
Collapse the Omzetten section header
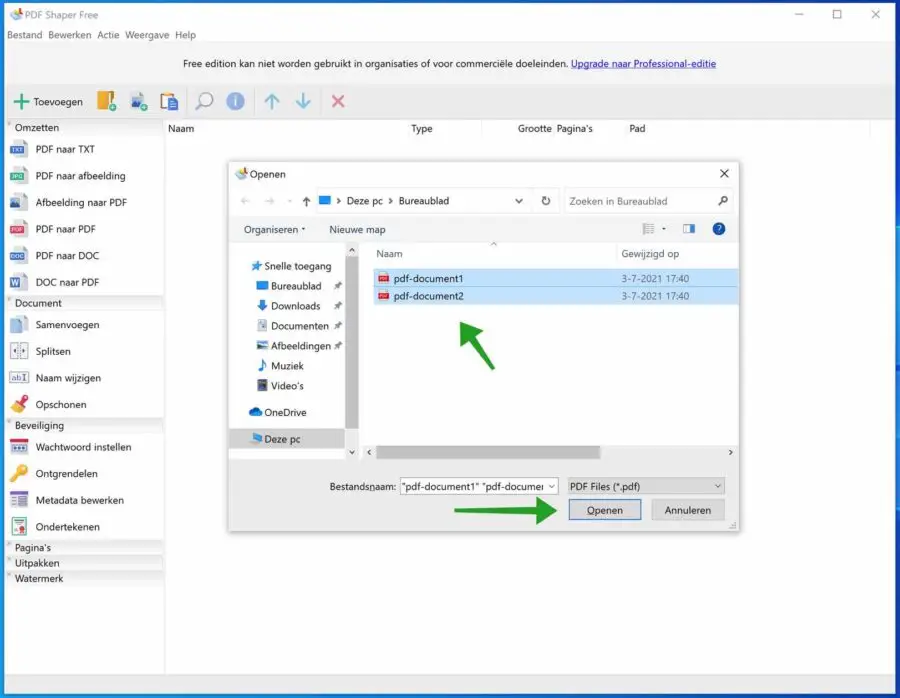pyautogui.click(x=84, y=127)
